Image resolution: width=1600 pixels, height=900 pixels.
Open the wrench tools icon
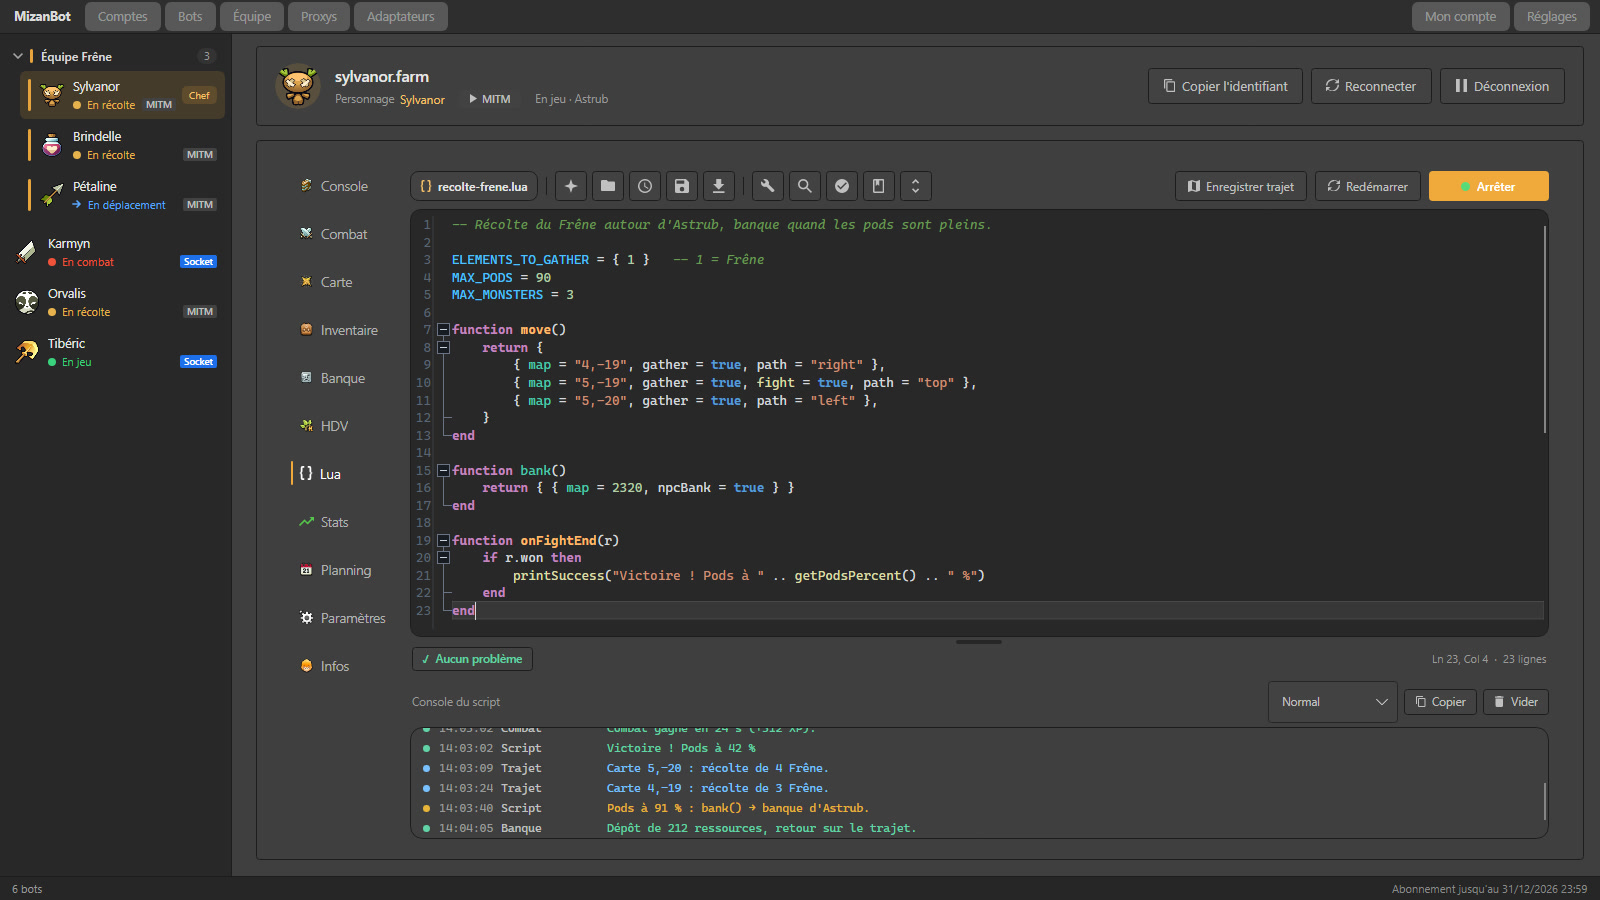click(768, 186)
